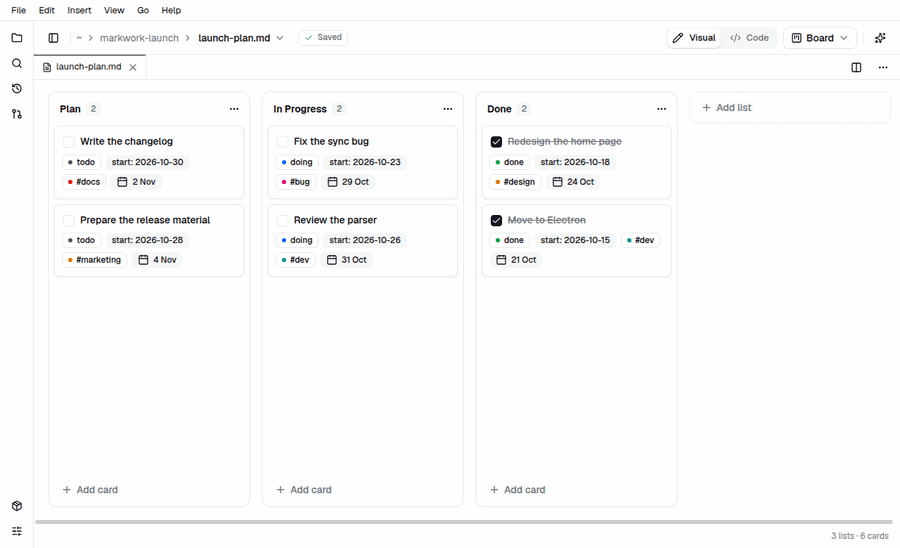Check the Write the changelog card

(x=69, y=142)
